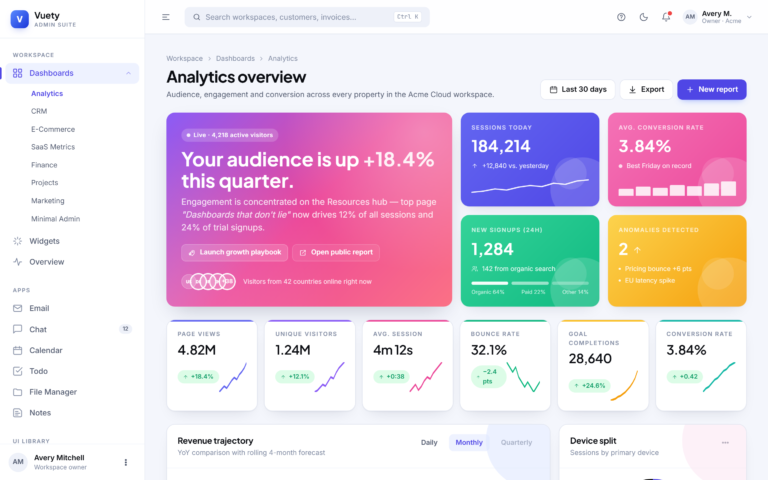Image resolution: width=768 pixels, height=480 pixels.
Task: Click the Chat bubble icon
Action: [18, 329]
